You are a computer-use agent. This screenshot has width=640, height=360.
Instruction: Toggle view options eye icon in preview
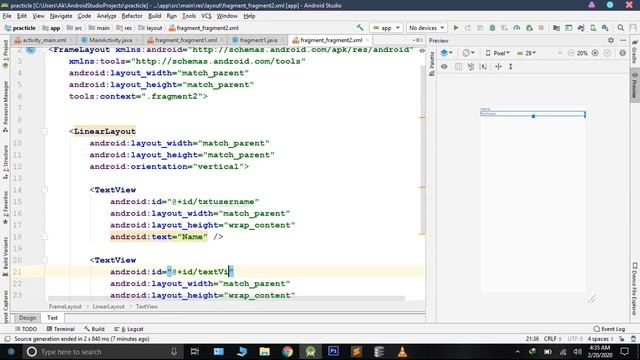pos(444,67)
